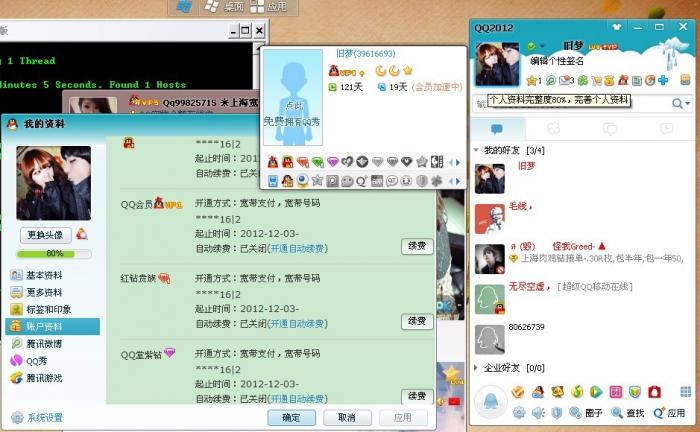Click the green clover Pengyou icon in toolbar

pos(583,81)
